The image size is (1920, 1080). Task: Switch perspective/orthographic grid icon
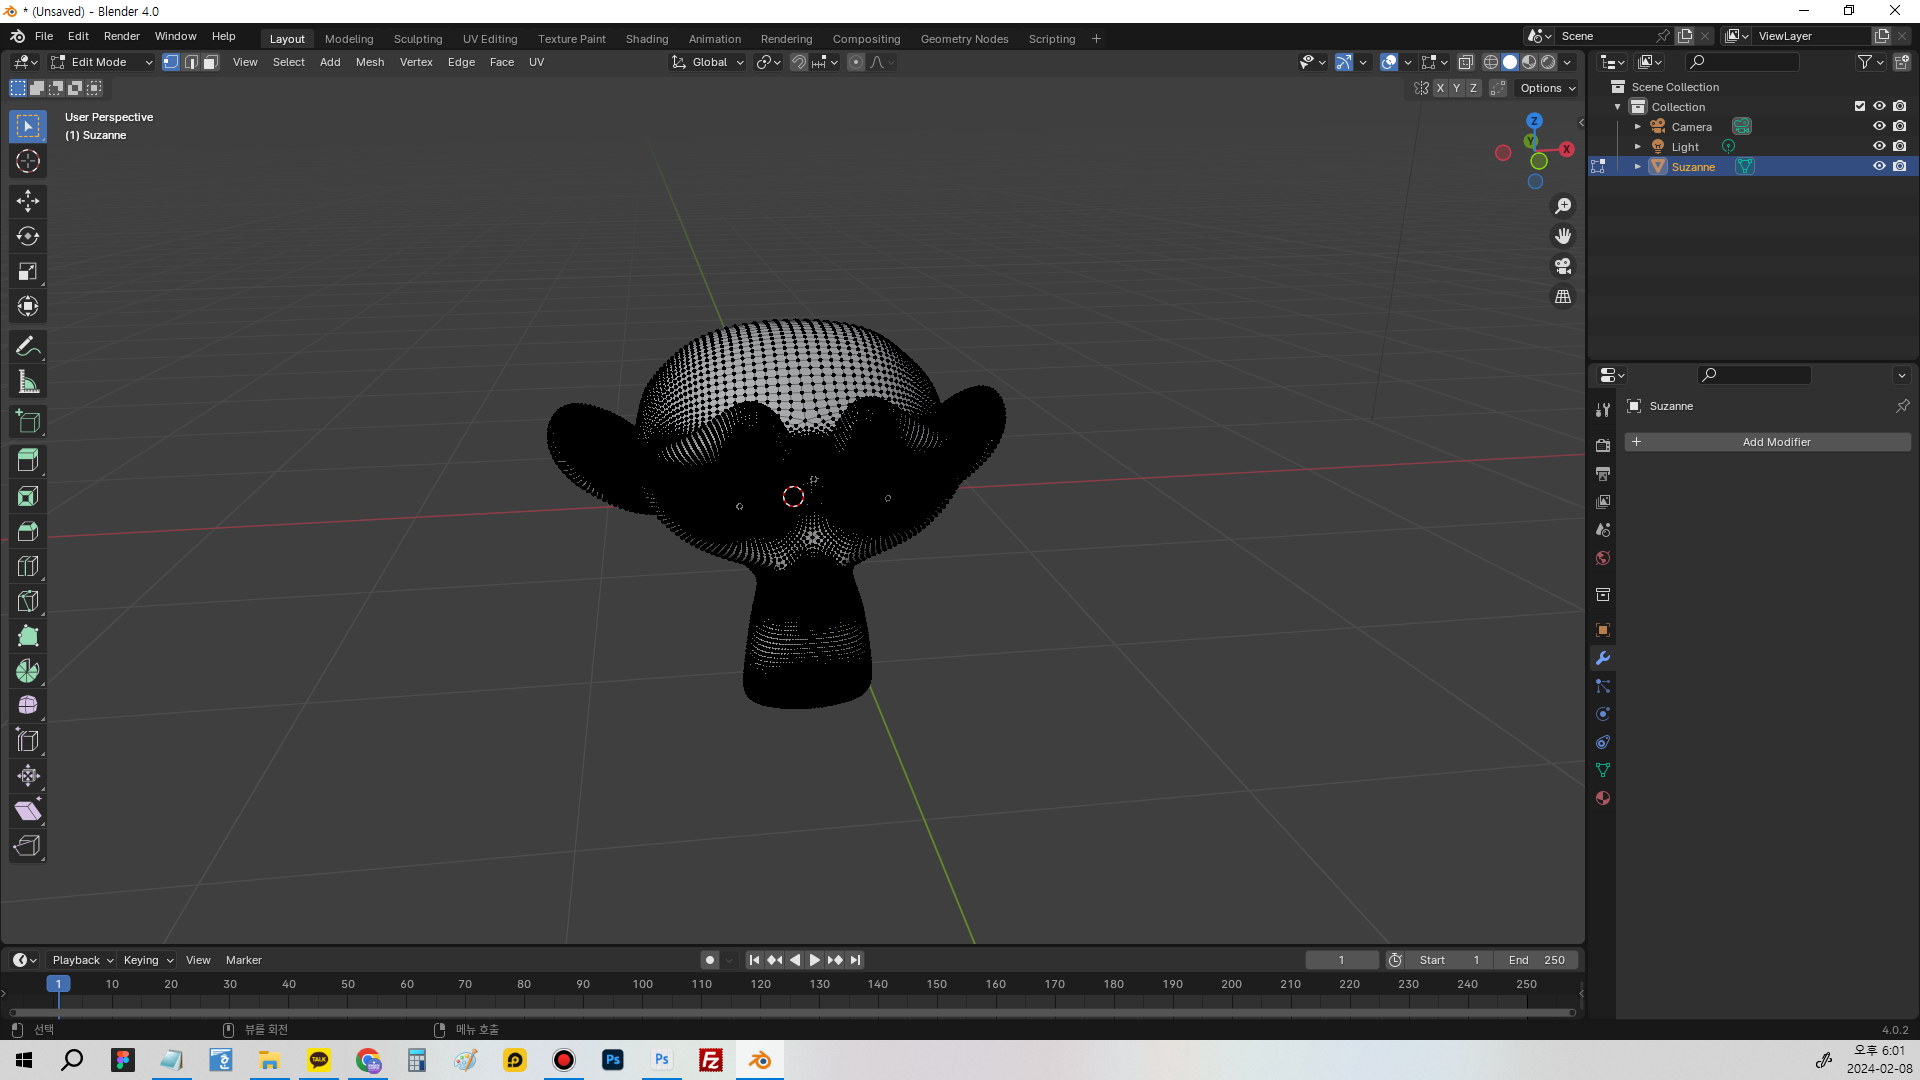point(1563,297)
